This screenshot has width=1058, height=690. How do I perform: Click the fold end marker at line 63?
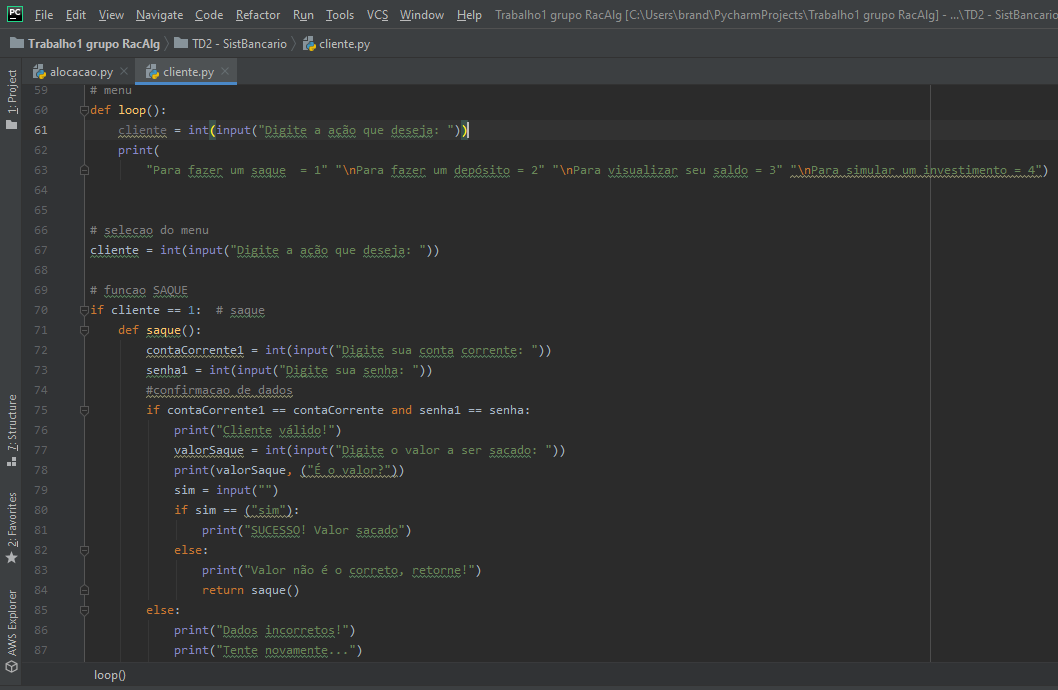click(x=84, y=170)
